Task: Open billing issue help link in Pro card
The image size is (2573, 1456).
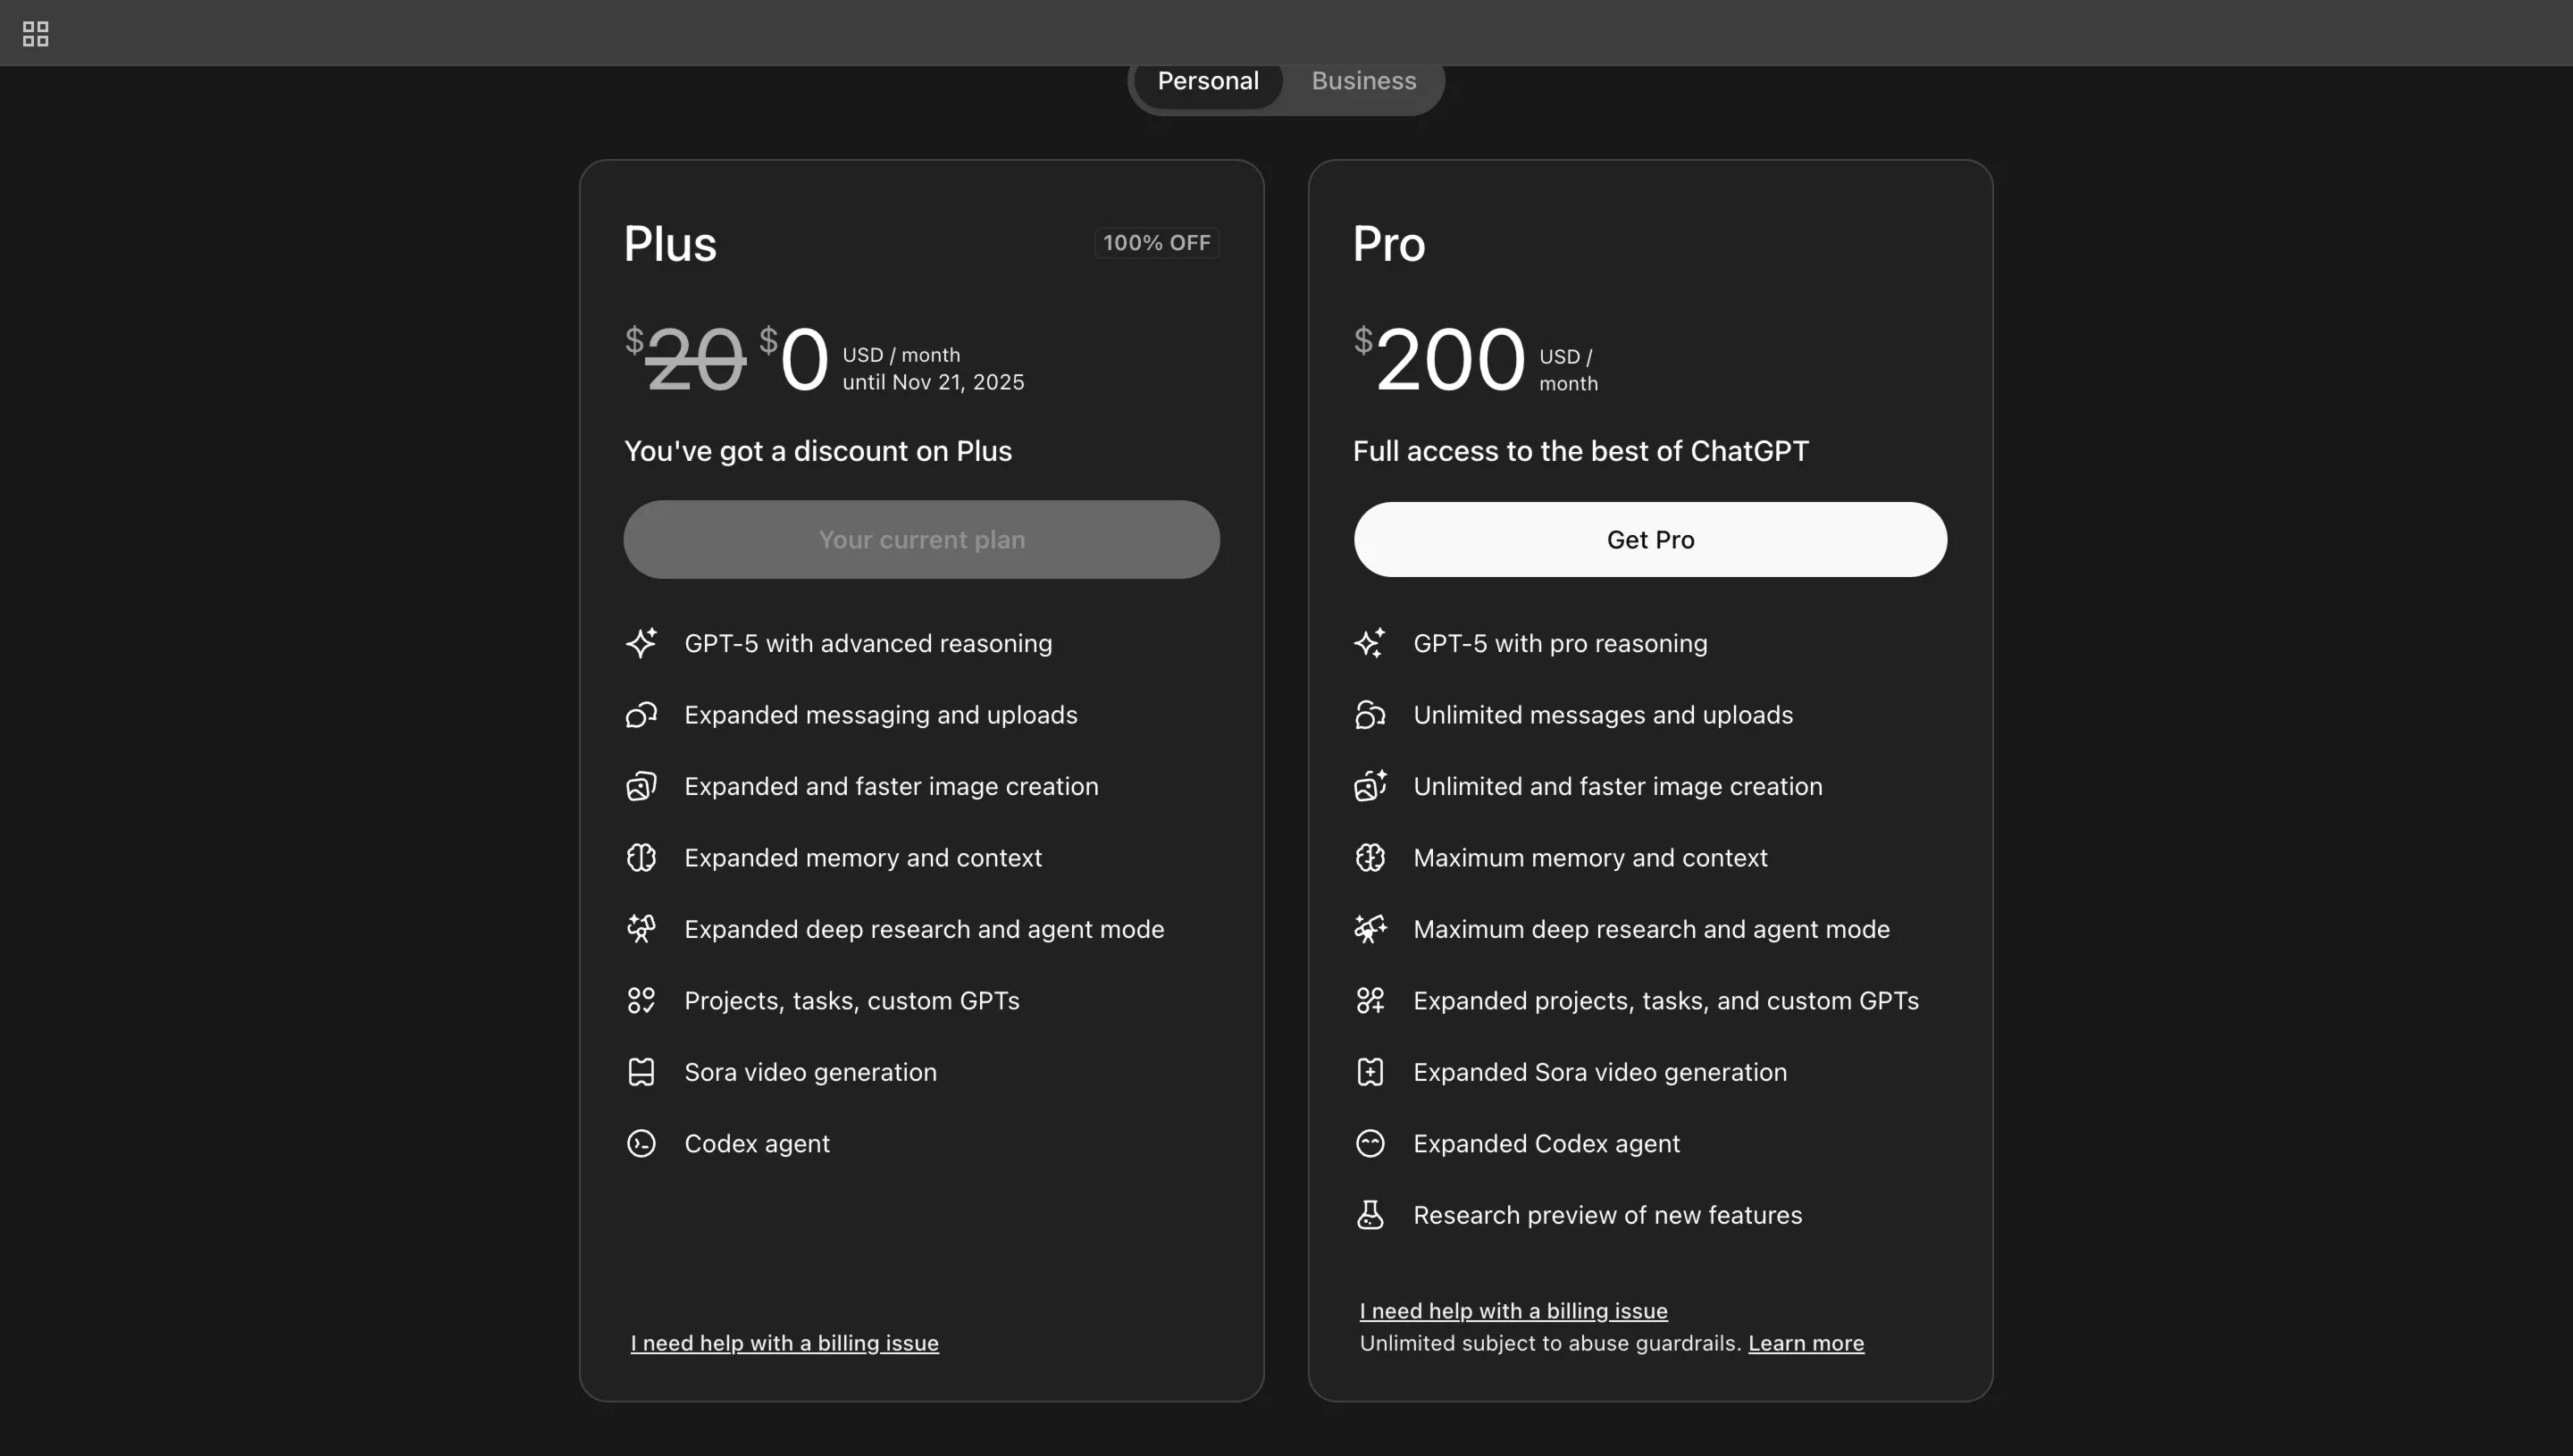Action: click(1513, 1311)
